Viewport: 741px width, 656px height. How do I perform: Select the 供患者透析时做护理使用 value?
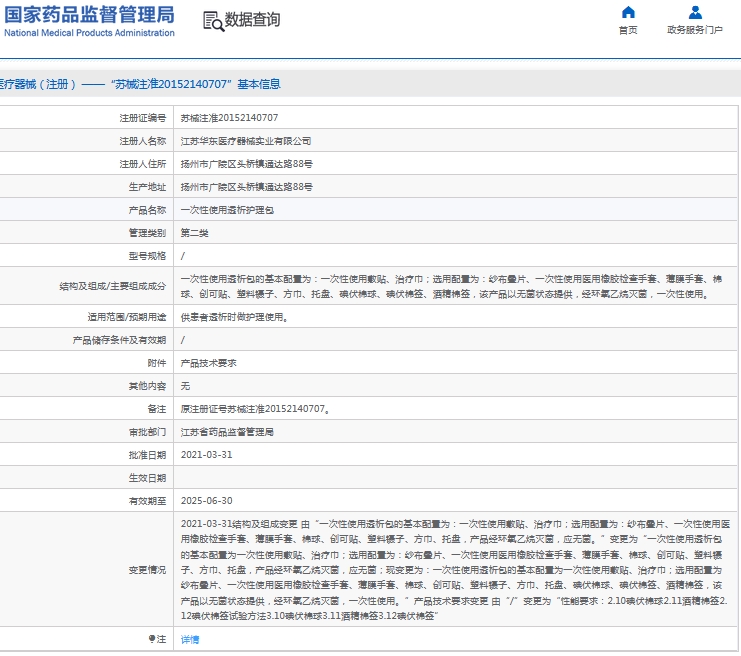click(234, 317)
